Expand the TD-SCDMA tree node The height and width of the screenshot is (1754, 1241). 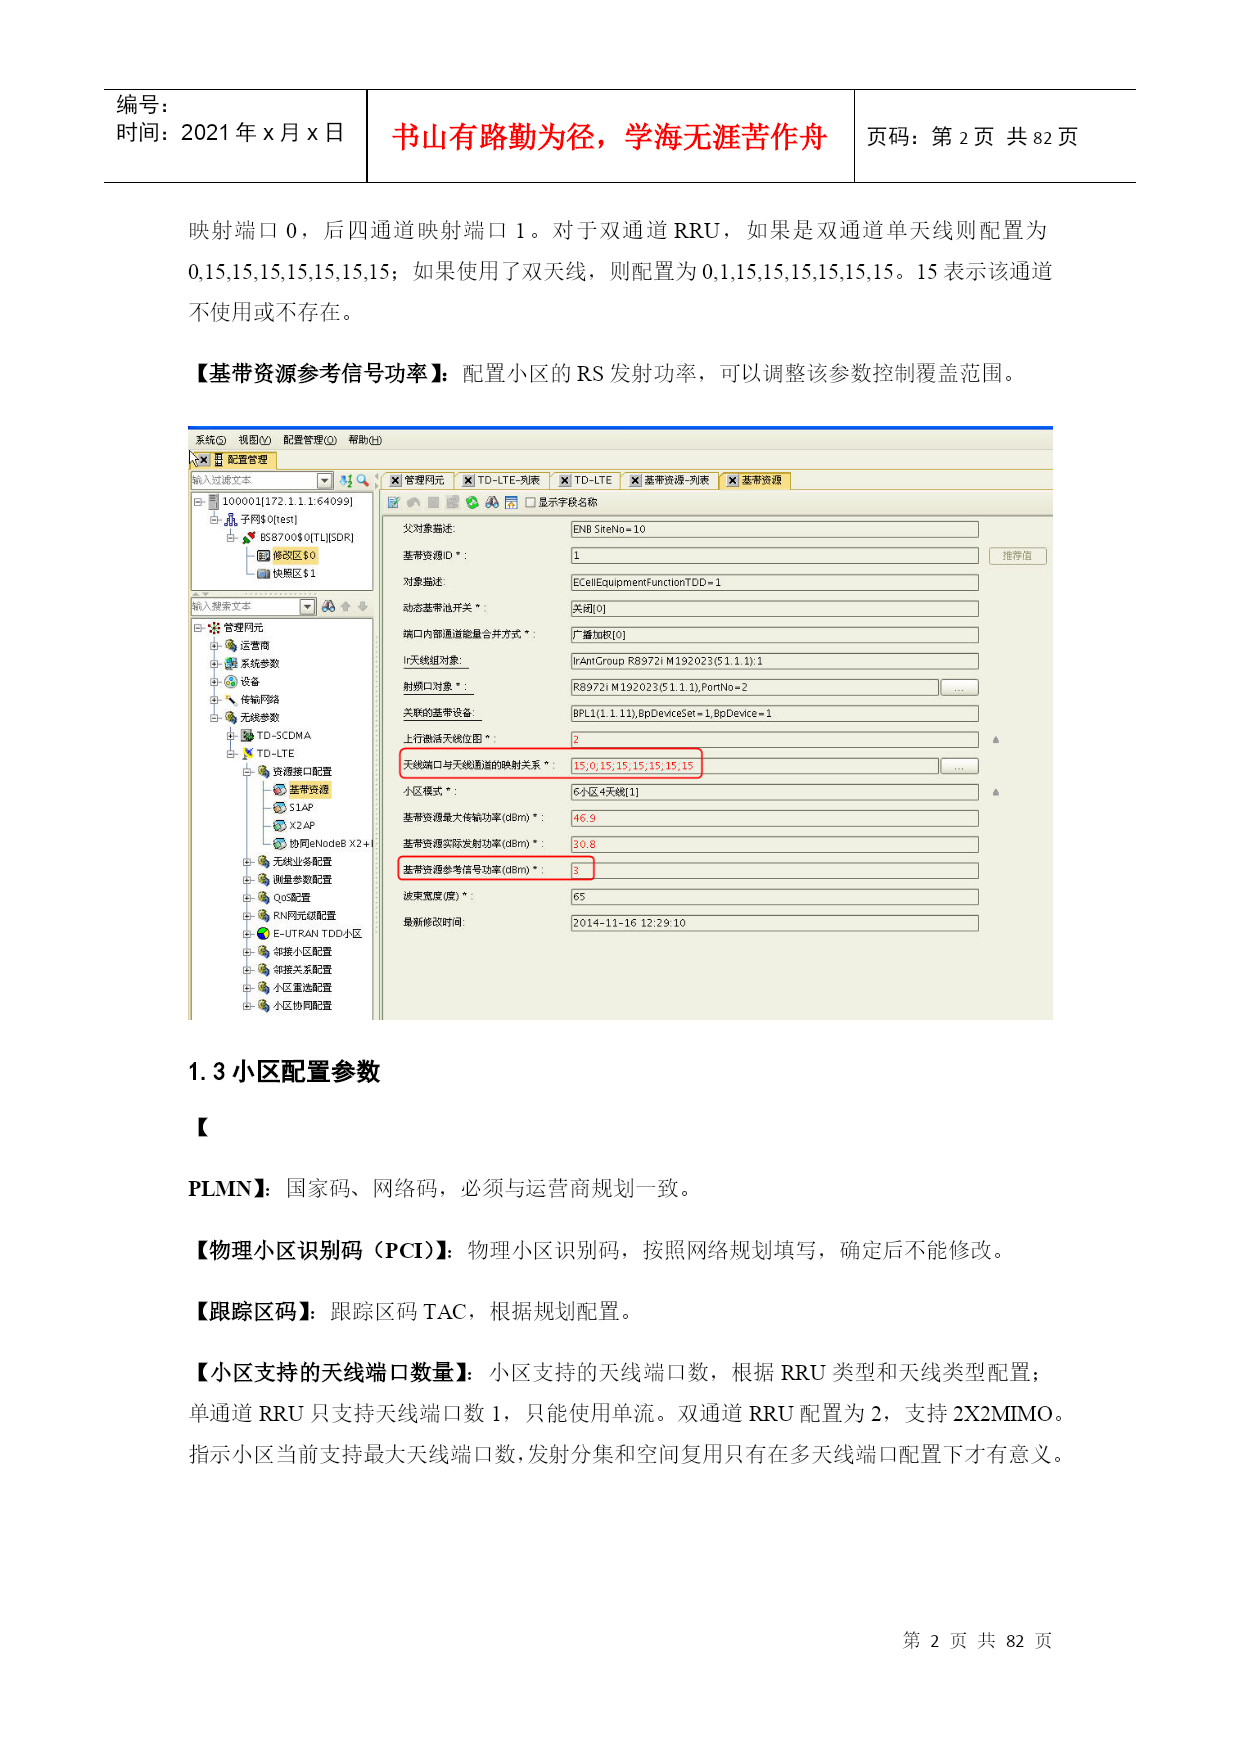(x=231, y=736)
